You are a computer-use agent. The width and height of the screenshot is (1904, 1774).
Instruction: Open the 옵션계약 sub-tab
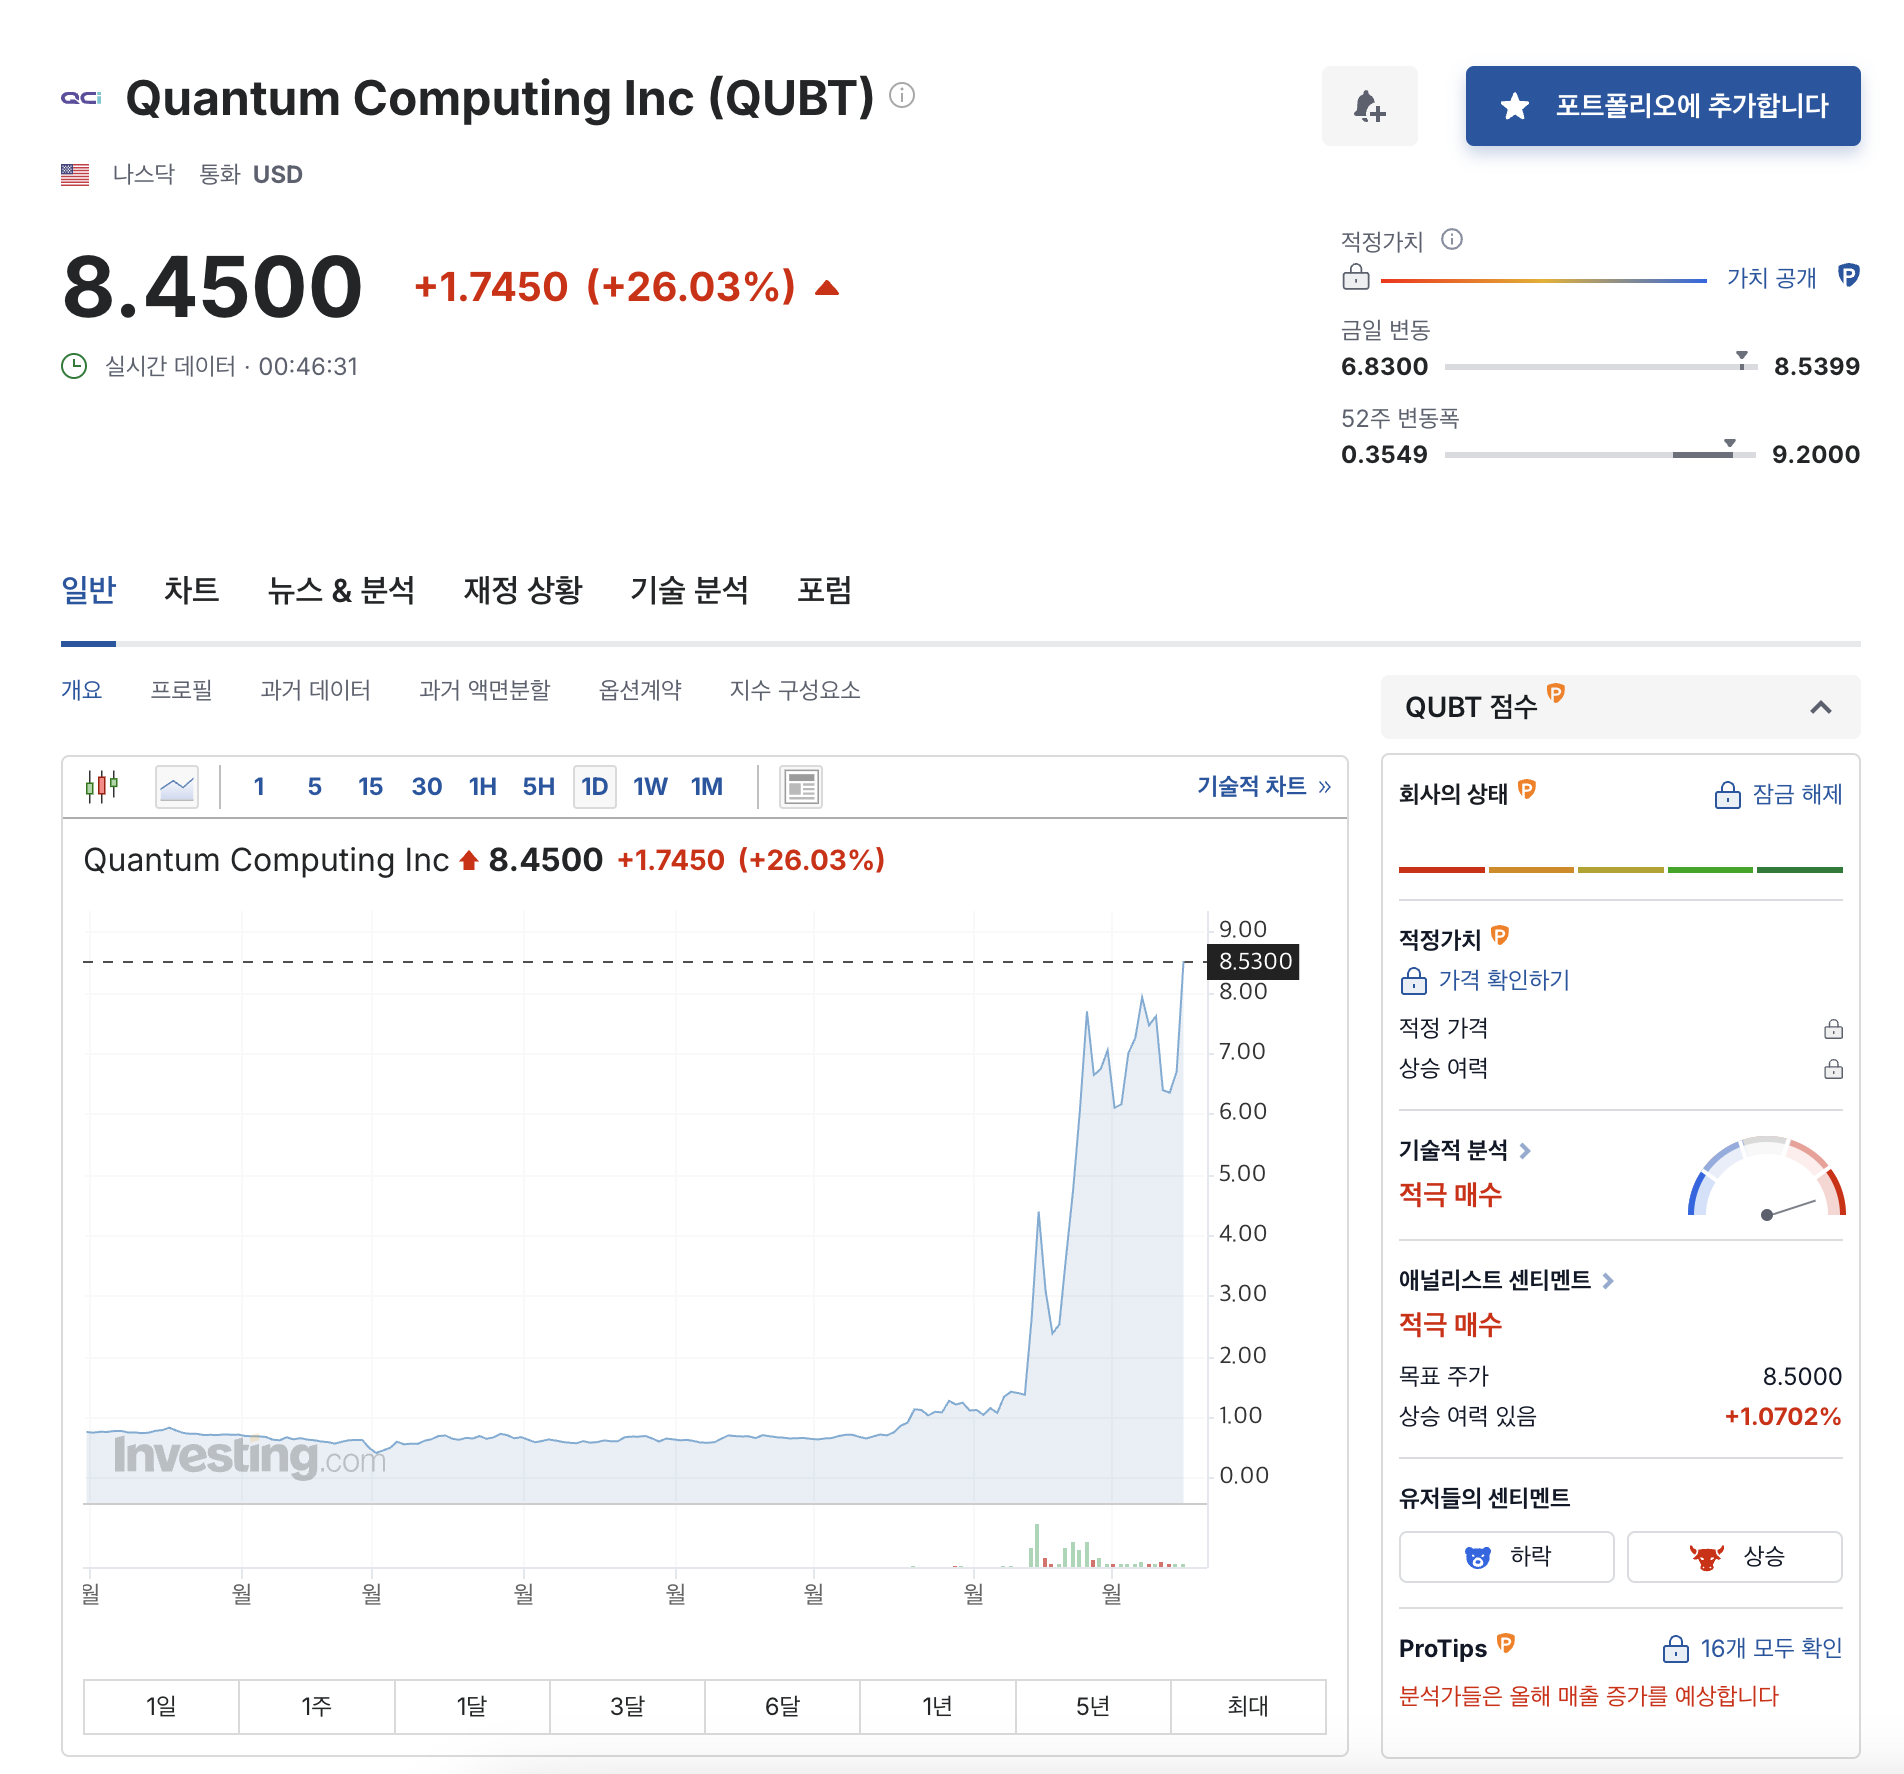(640, 690)
